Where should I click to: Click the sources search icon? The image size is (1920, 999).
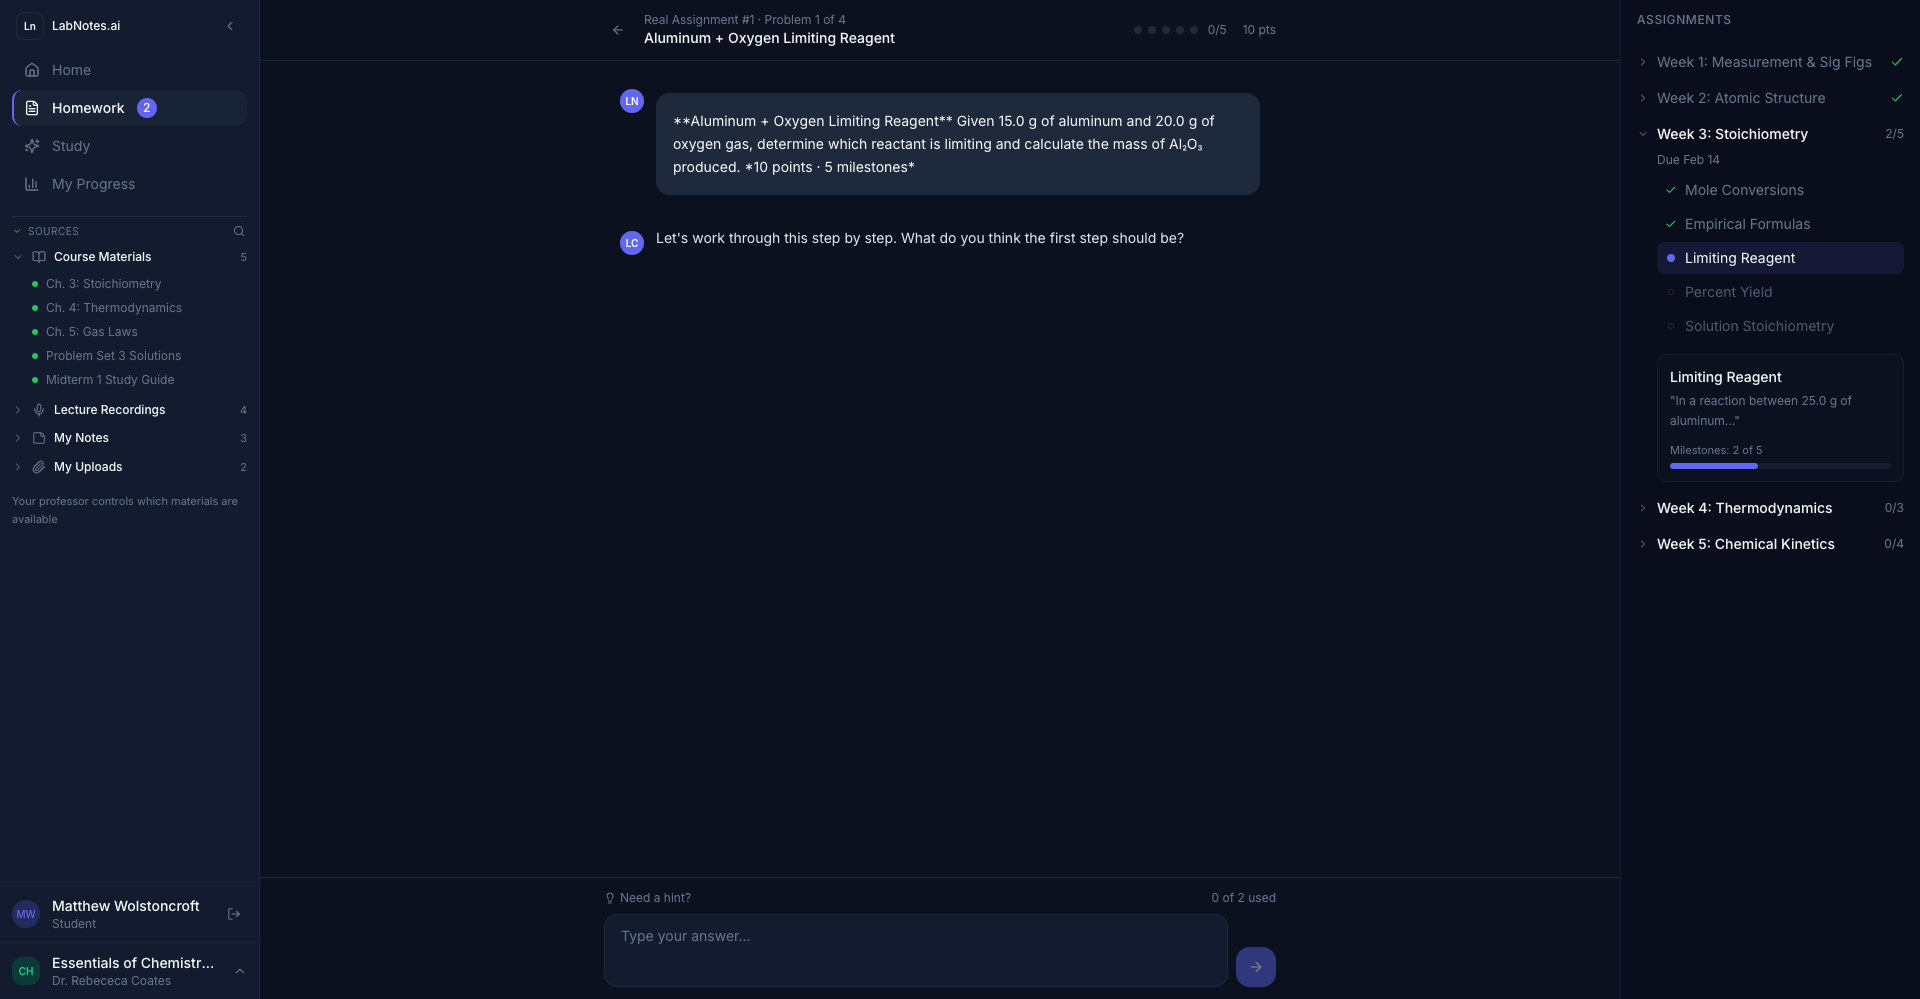[x=239, y=231]
